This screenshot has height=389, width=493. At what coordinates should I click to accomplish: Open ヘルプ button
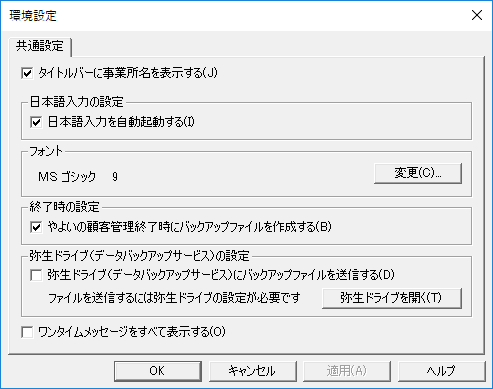(441, 371)
